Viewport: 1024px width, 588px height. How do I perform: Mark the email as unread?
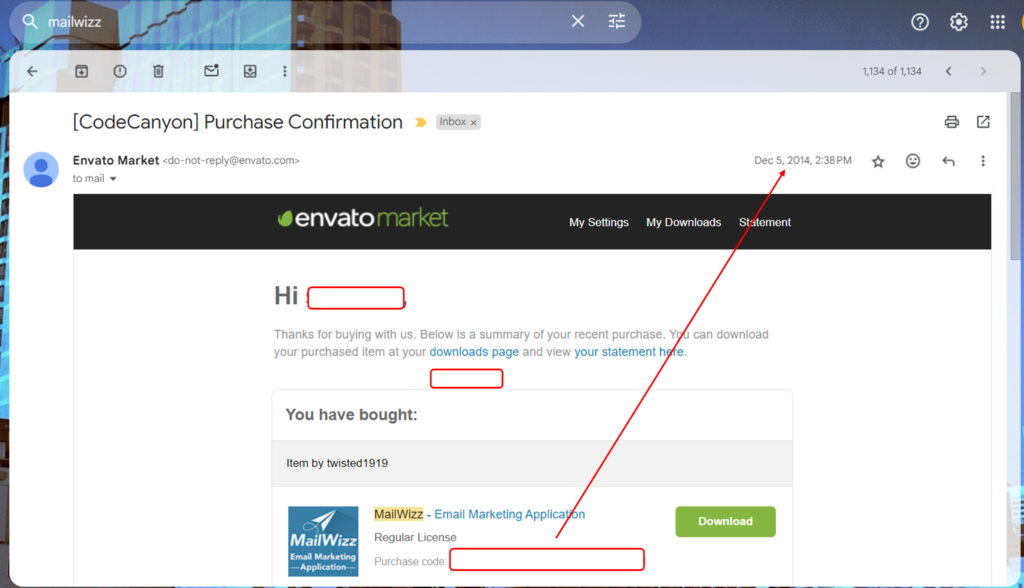click(x=212, y=71)
